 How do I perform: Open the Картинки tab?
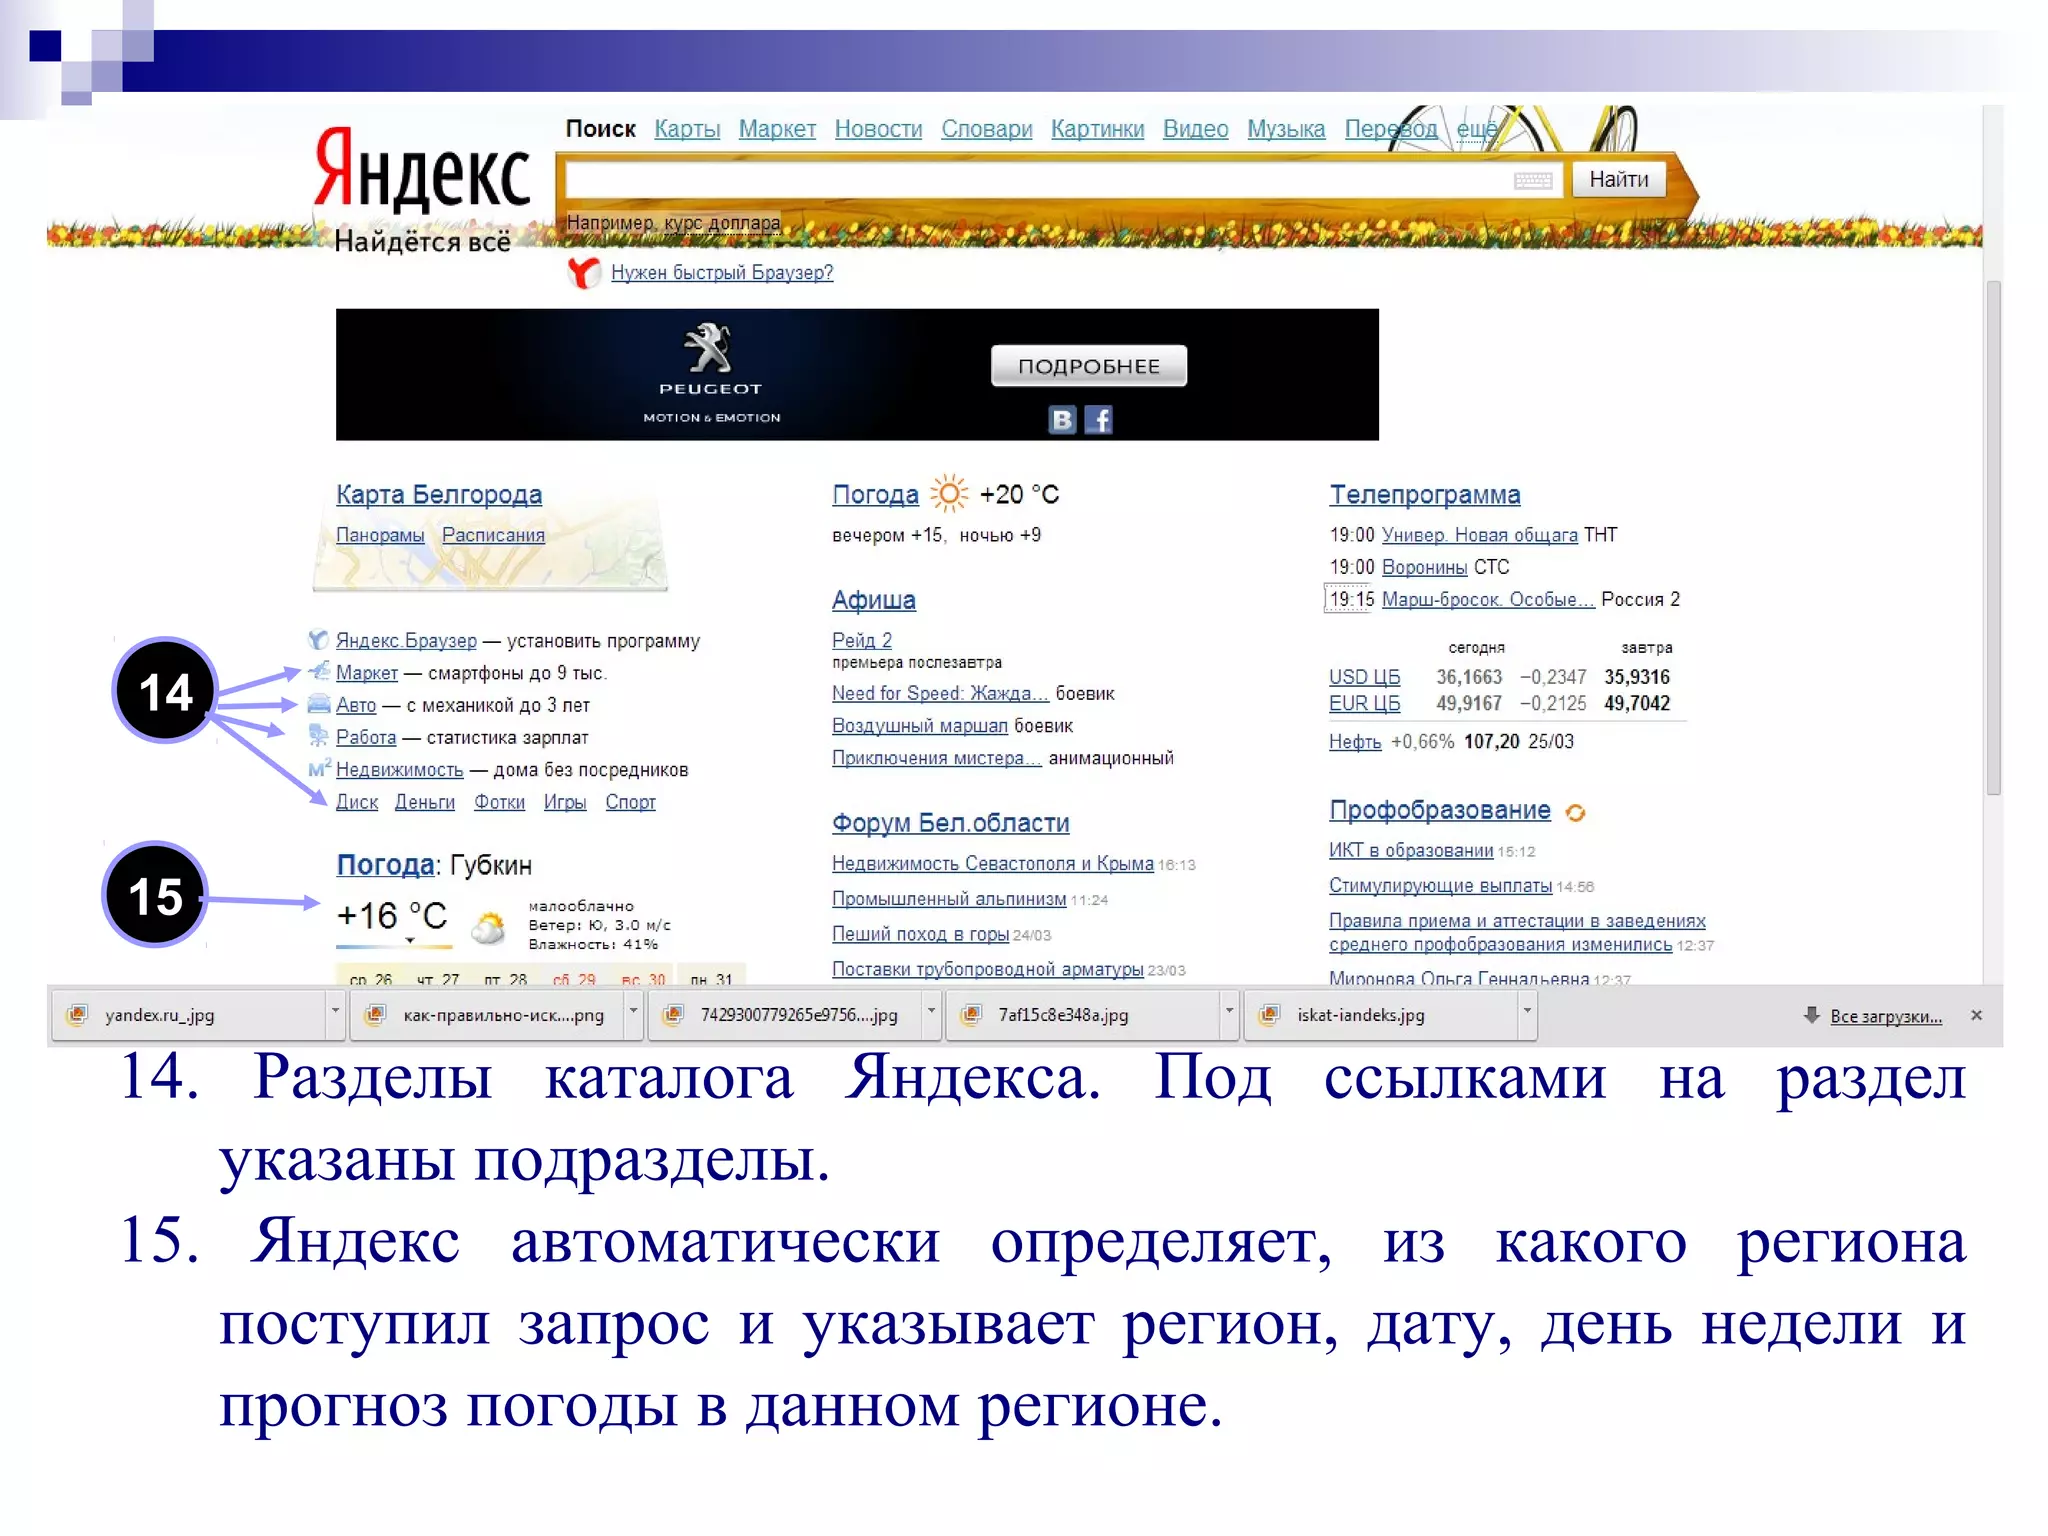coord(1097,129)
